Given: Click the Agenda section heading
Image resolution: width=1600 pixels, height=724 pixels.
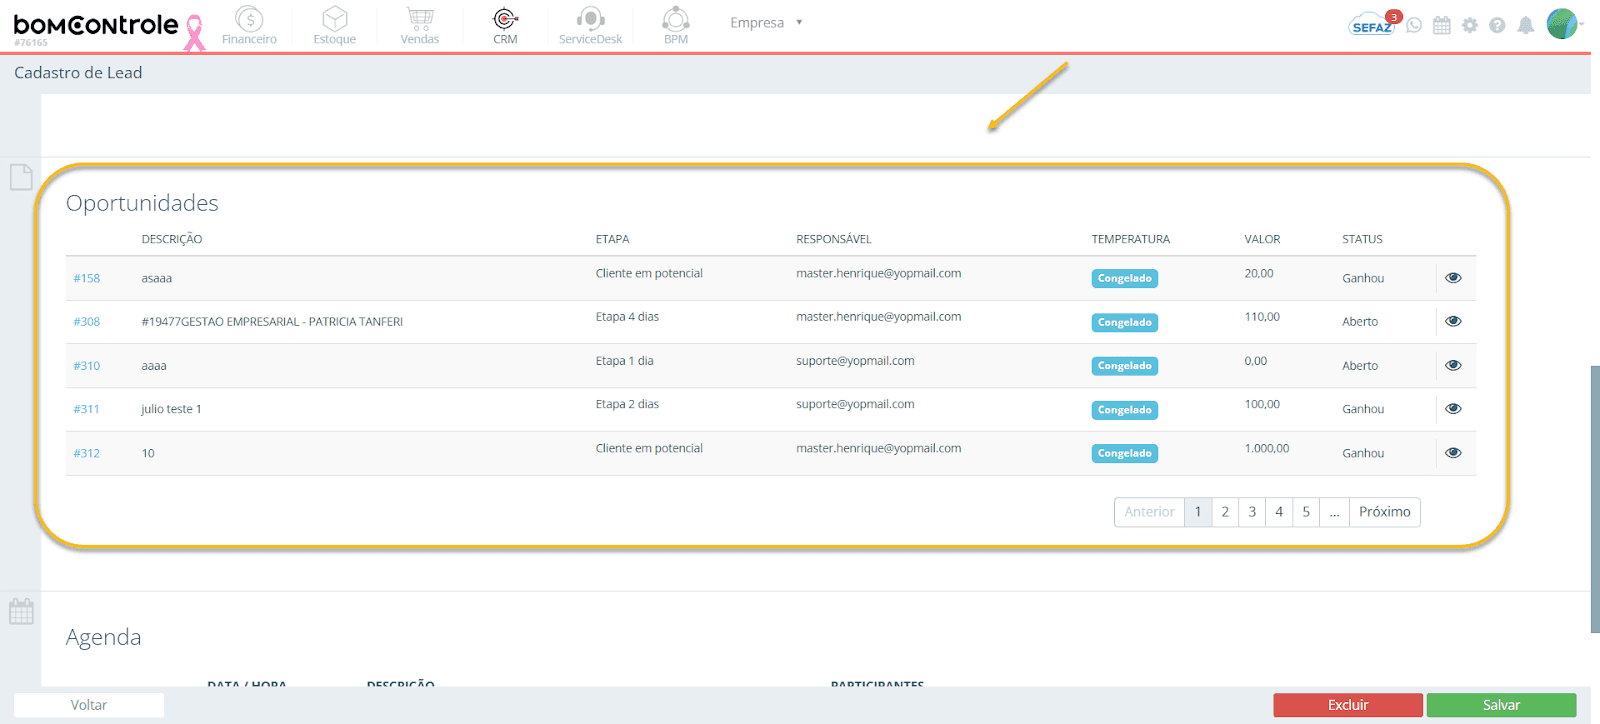Looking at the screenshot, I should point(103,637).
